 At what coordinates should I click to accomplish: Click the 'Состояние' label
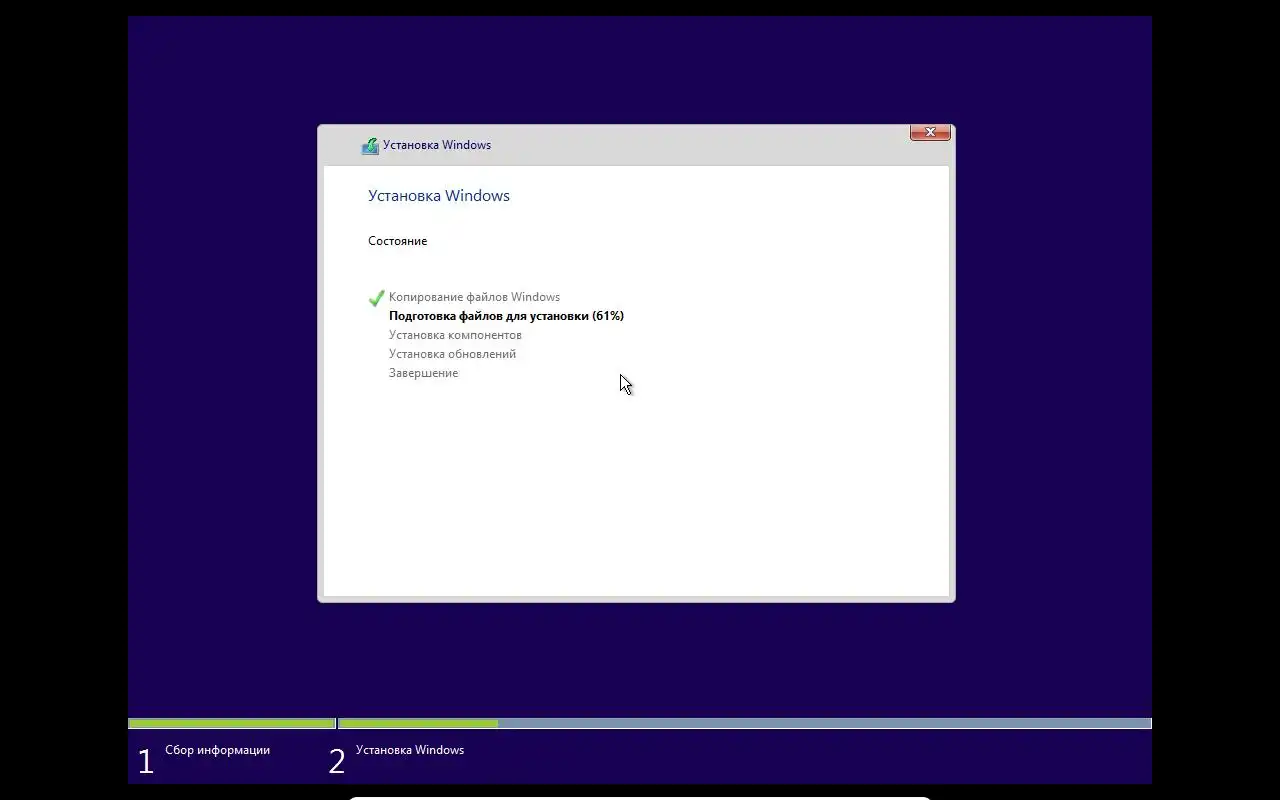click(x=397, y=241)
